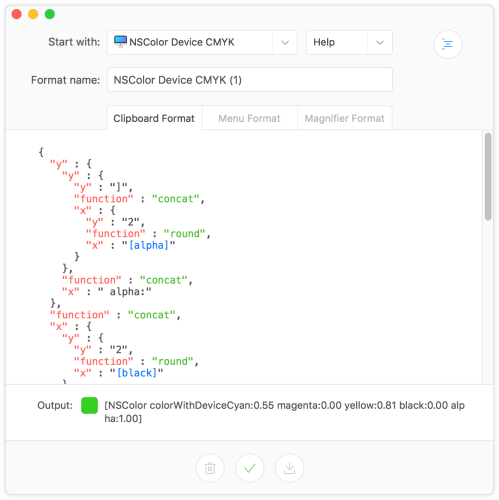Click the " alpha:" string value

[x=125, y=292]
